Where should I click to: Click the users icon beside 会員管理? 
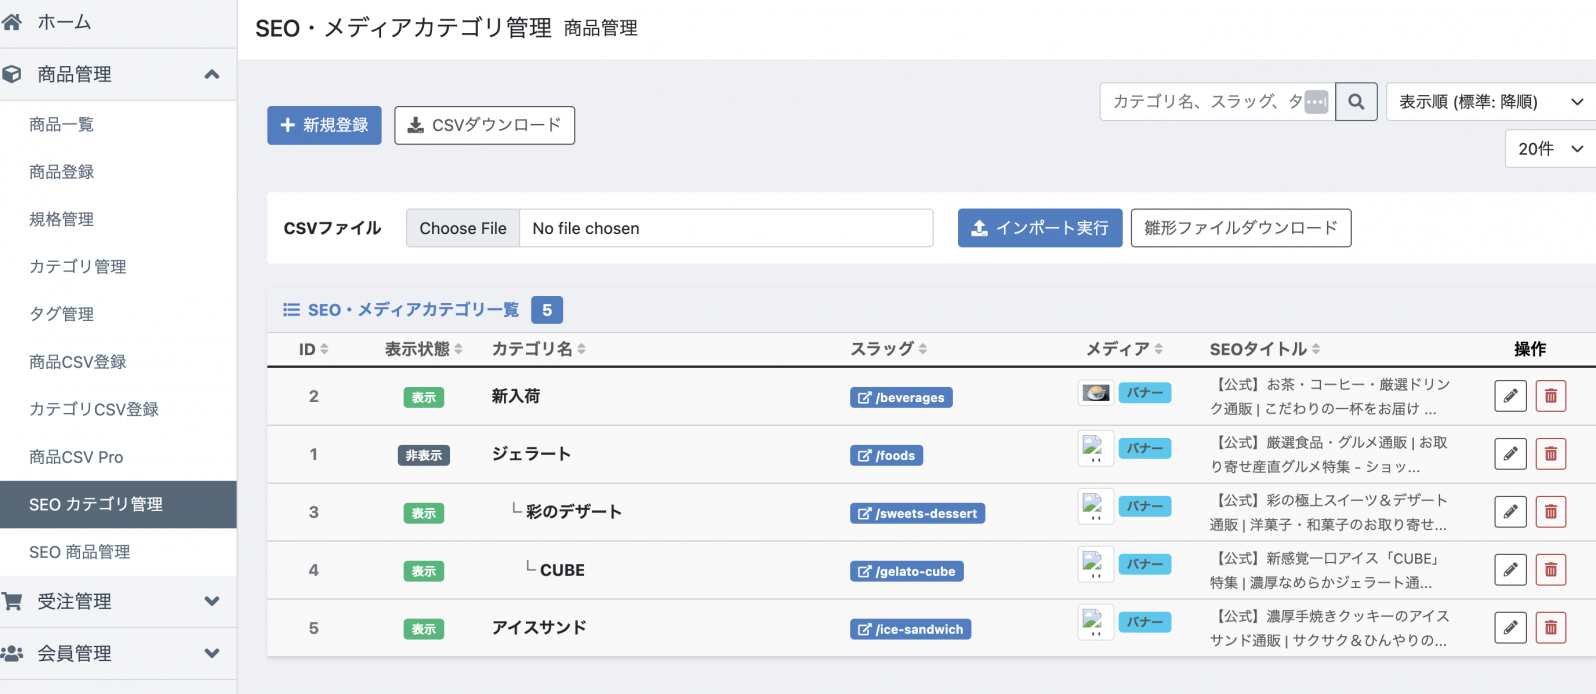click(x=12, y=653)
